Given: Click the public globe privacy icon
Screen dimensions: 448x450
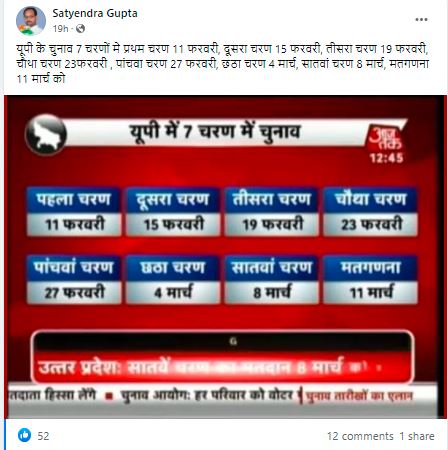Looking at the screenshot, I should [x=80, y=29].
